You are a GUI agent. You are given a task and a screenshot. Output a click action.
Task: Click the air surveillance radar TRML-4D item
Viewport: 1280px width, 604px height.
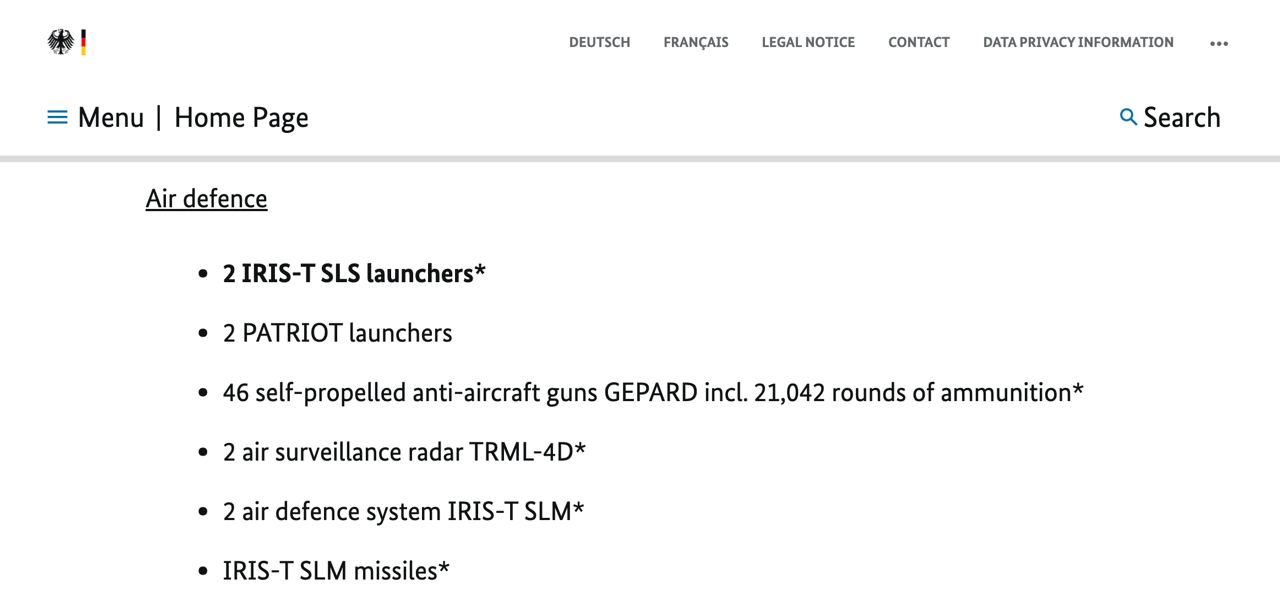404,451
